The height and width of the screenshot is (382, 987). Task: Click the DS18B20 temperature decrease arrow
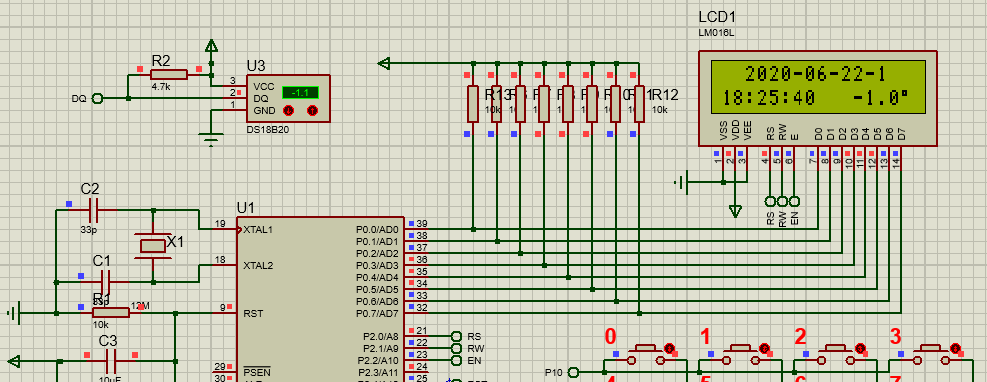(x=288, y=111)
